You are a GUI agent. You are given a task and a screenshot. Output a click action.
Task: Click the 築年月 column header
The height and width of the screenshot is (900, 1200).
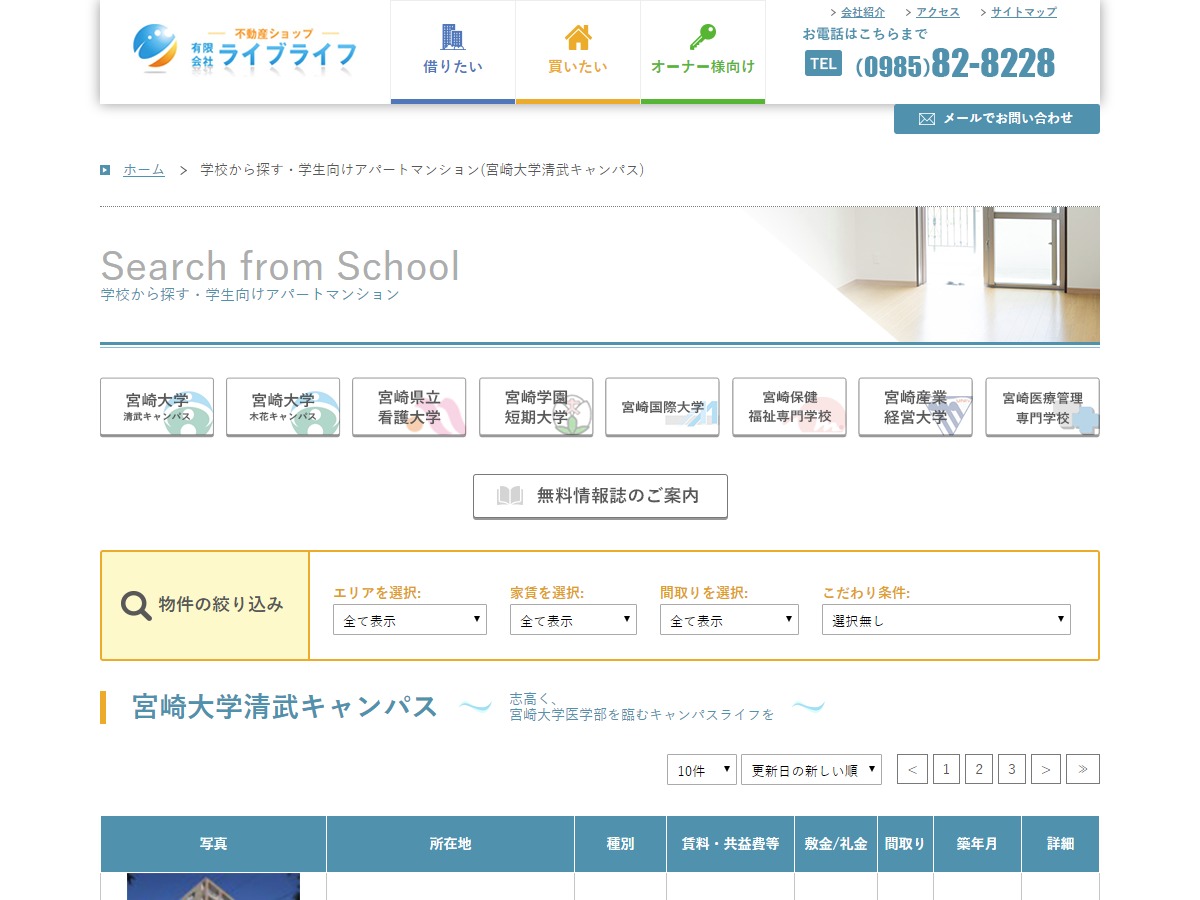click(977, 844)
